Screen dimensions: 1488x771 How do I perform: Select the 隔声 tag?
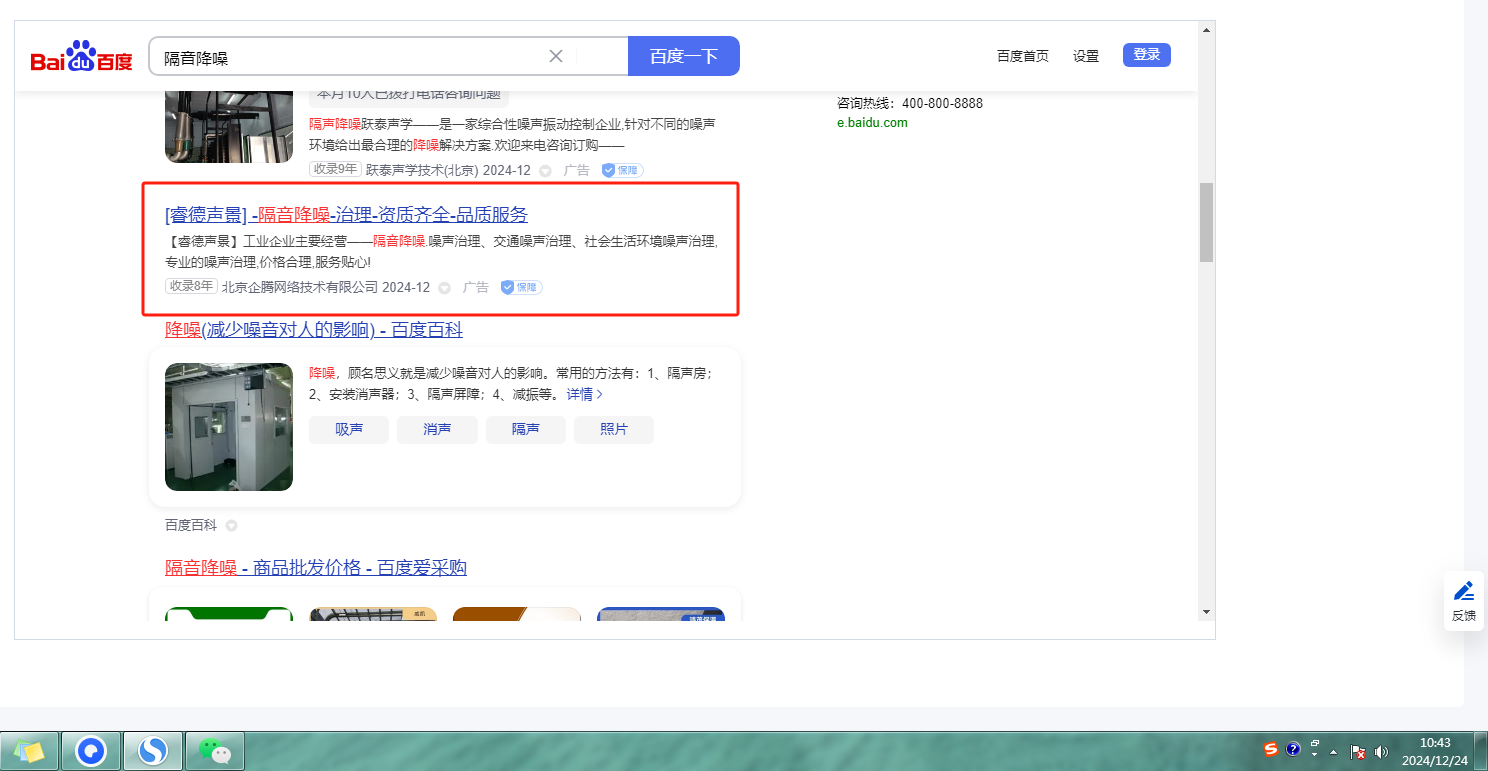(x=525, y=430)
